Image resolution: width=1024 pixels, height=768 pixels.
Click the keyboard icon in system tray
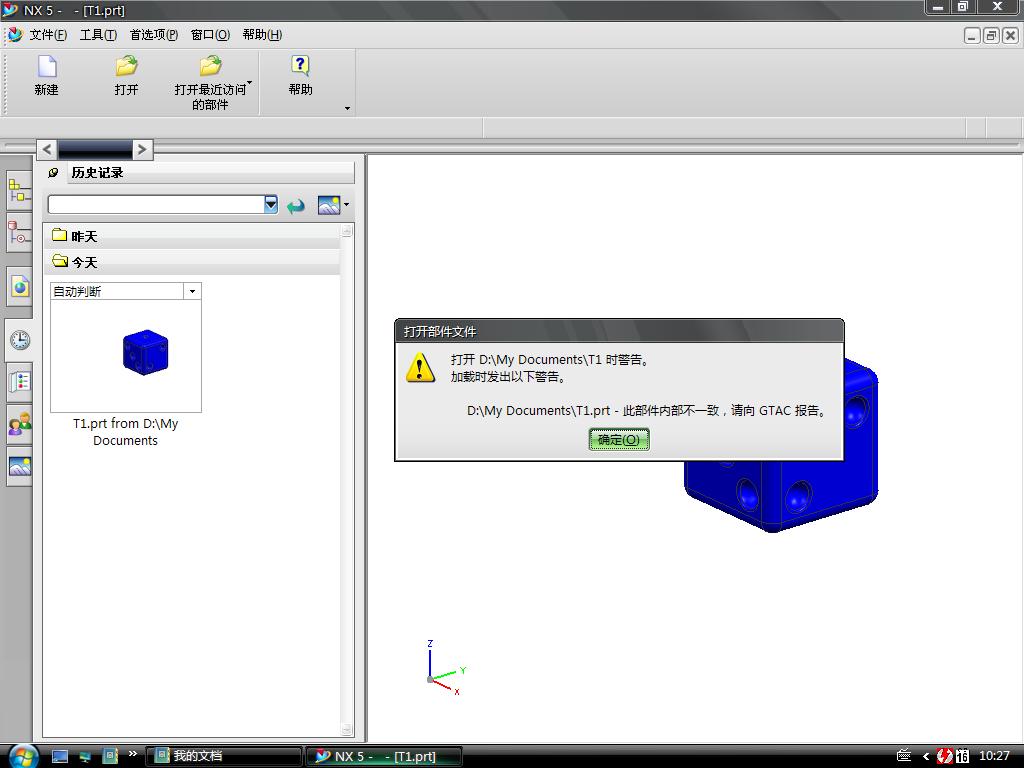(x=904, y=756)
